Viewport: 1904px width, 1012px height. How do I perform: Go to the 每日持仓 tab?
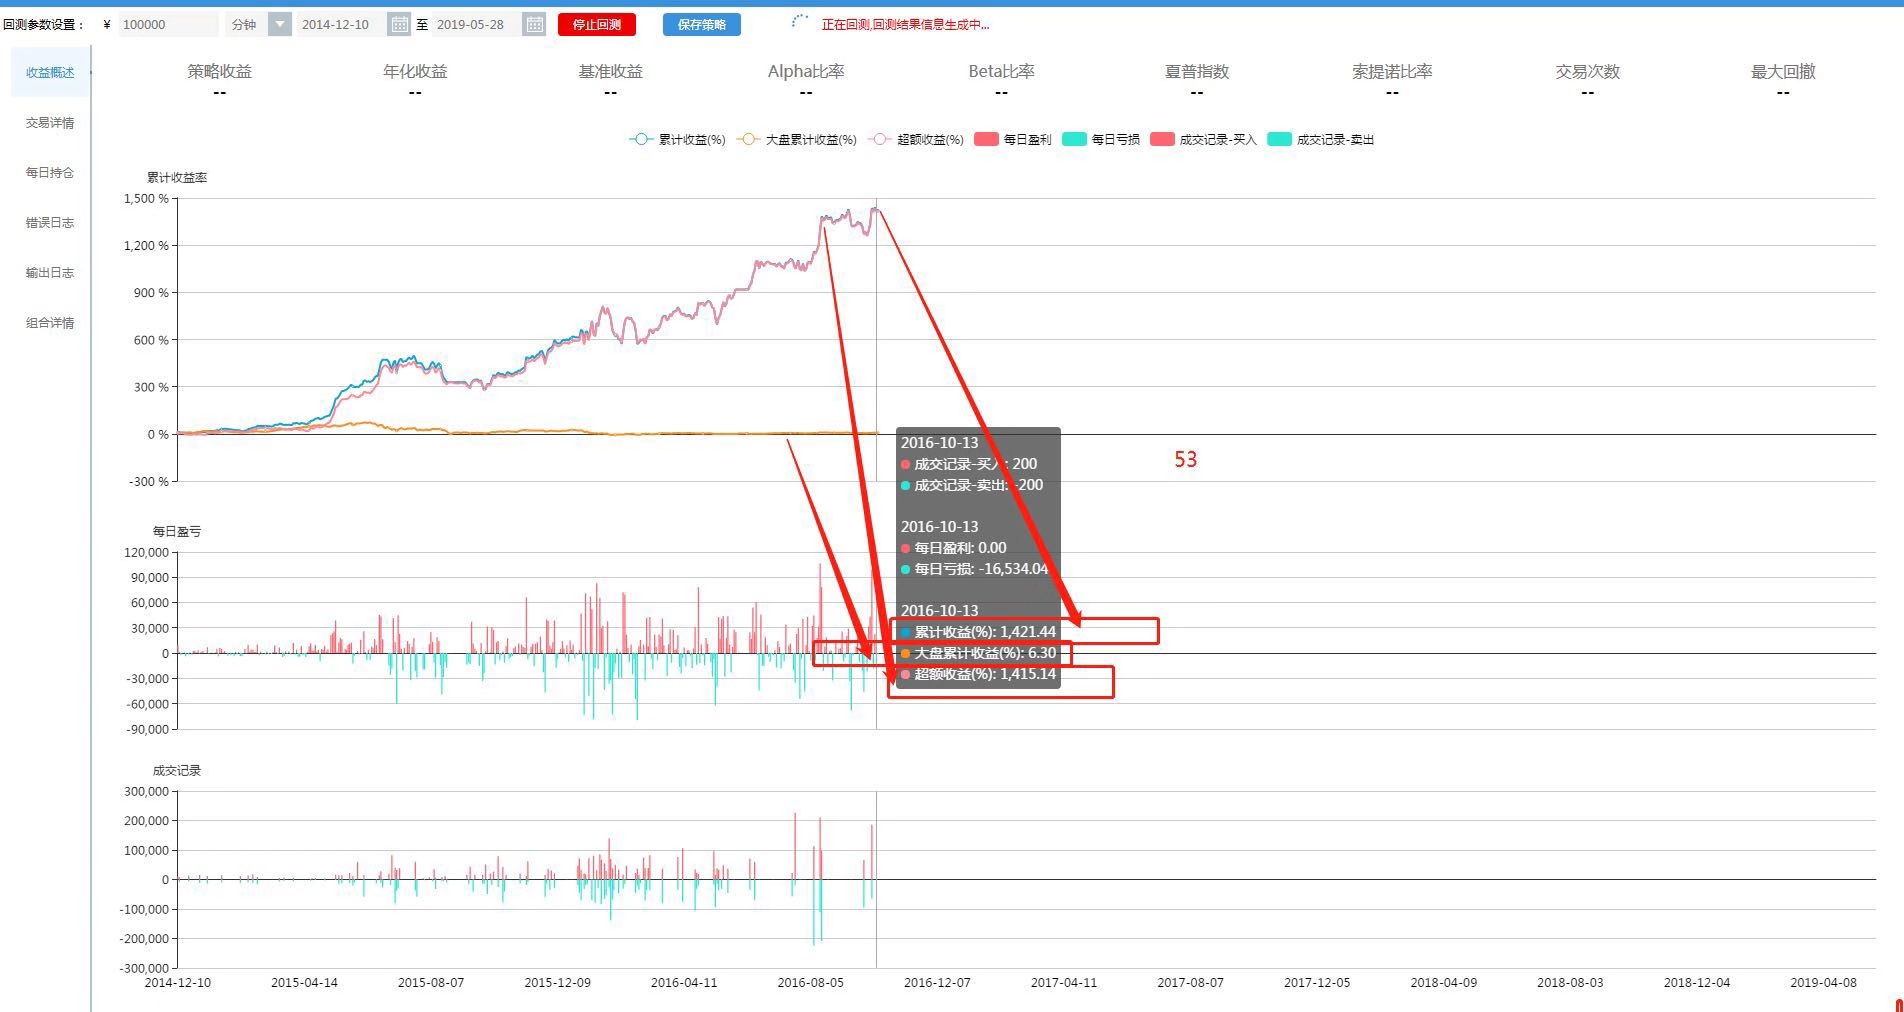[x=50, y=173]
